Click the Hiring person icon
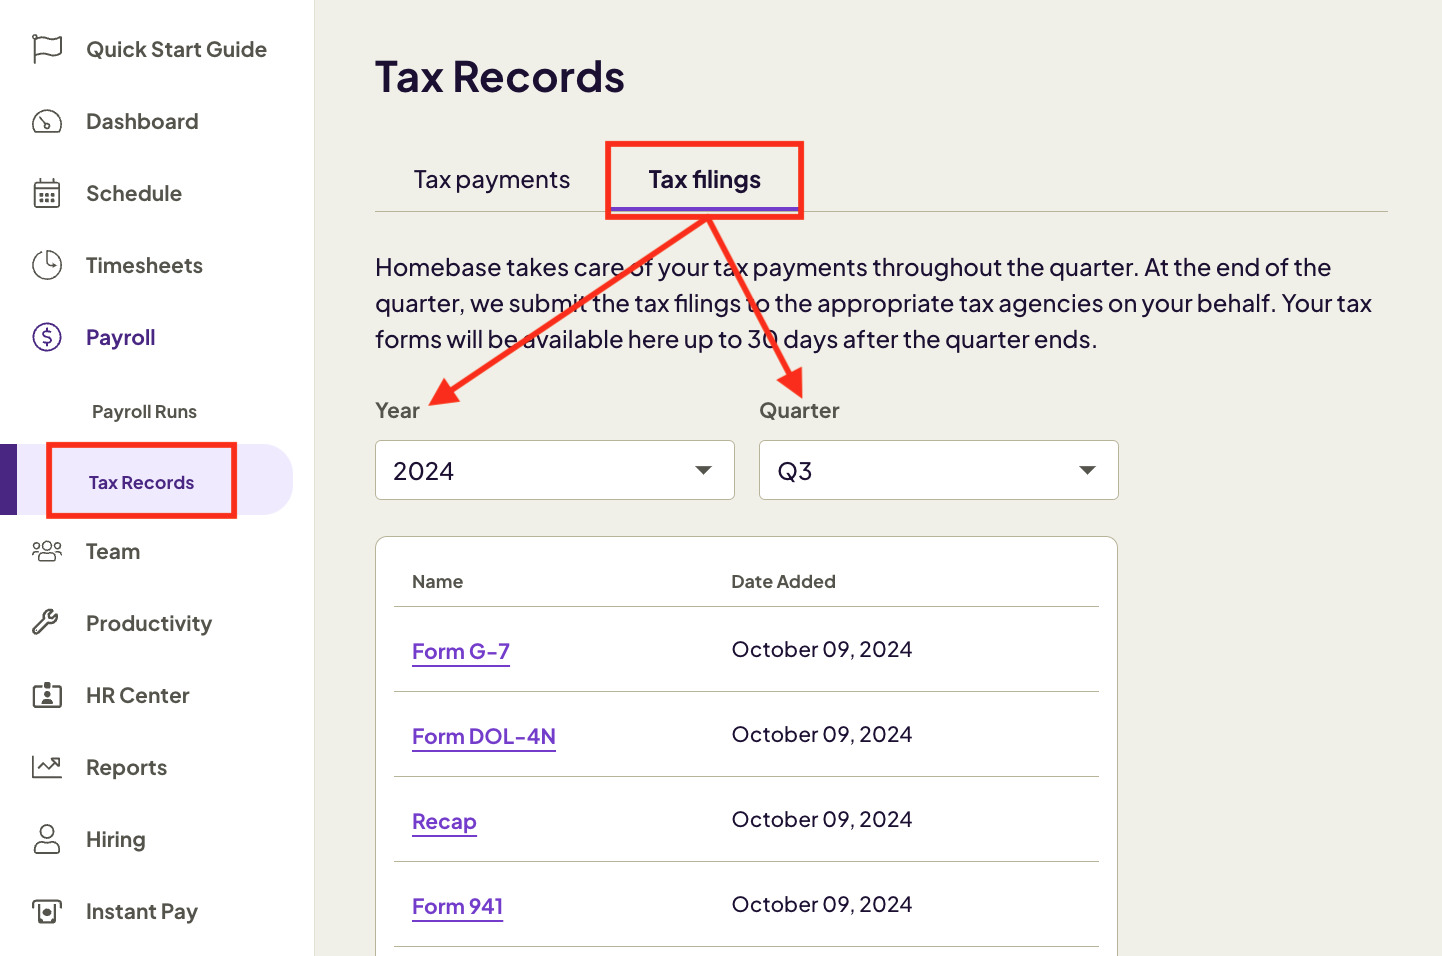This screenshot has height=956, width=1442. (46, 839)
